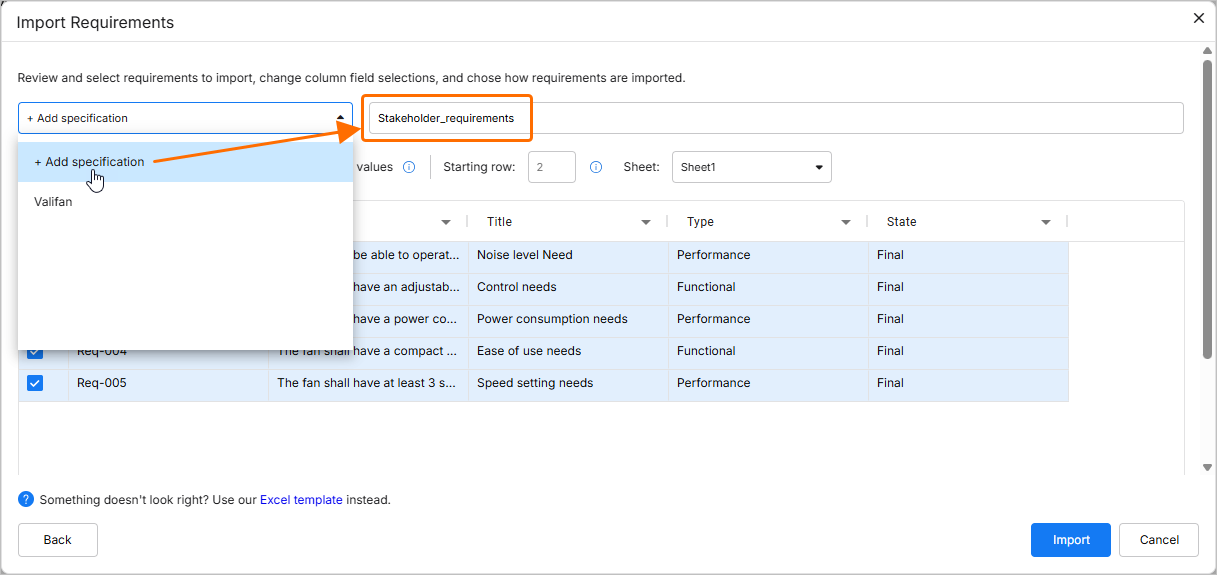The image size is (1217, 575).
Task: Open info icon next to values
Action: tap(409, 167)
